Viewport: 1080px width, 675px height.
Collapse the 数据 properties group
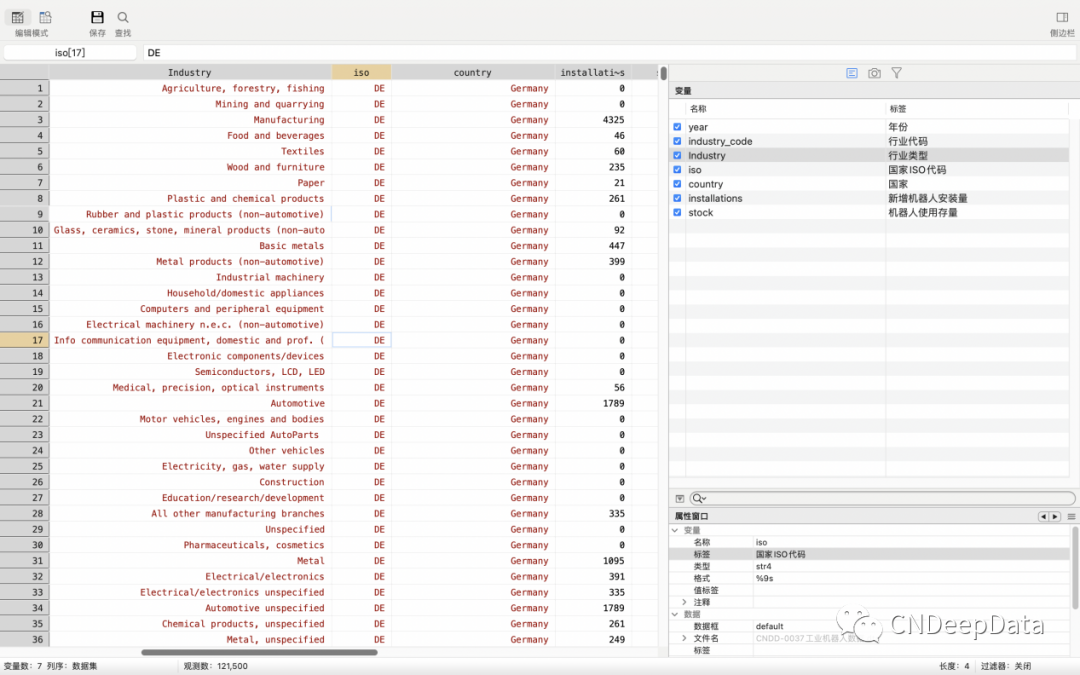pyautogui.click(x=675, y=614)
